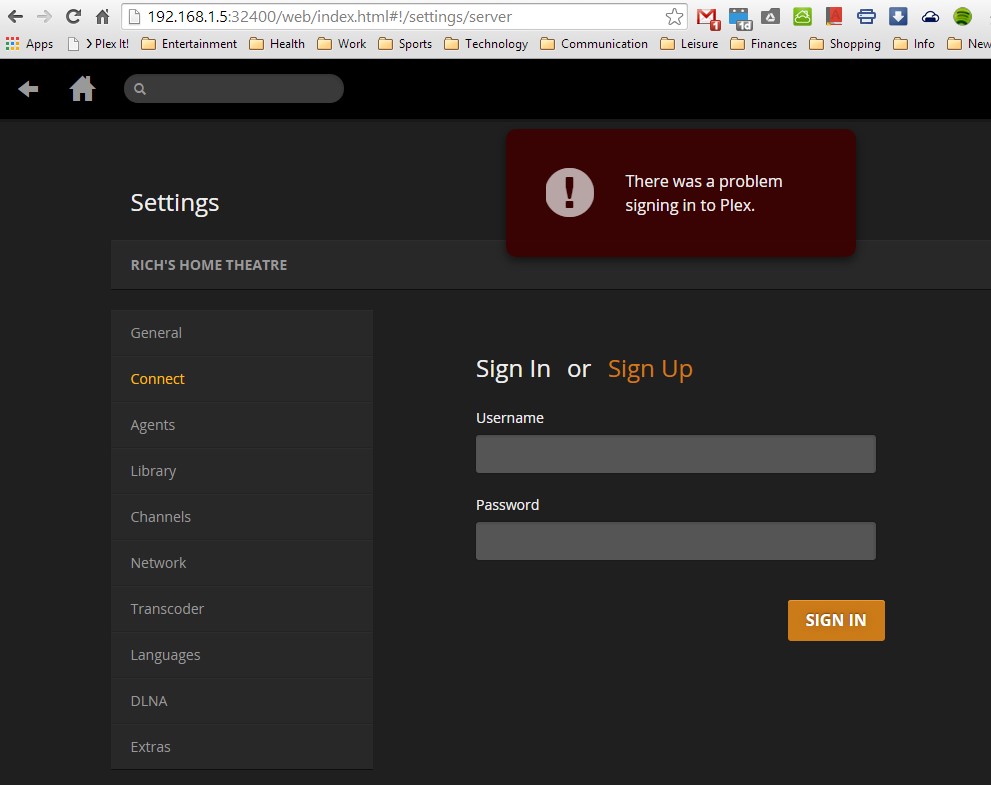991x785 pixels.
Task: Open the Technology bookmarks folder
Action: pyautogui.click(x=486, y=44)
